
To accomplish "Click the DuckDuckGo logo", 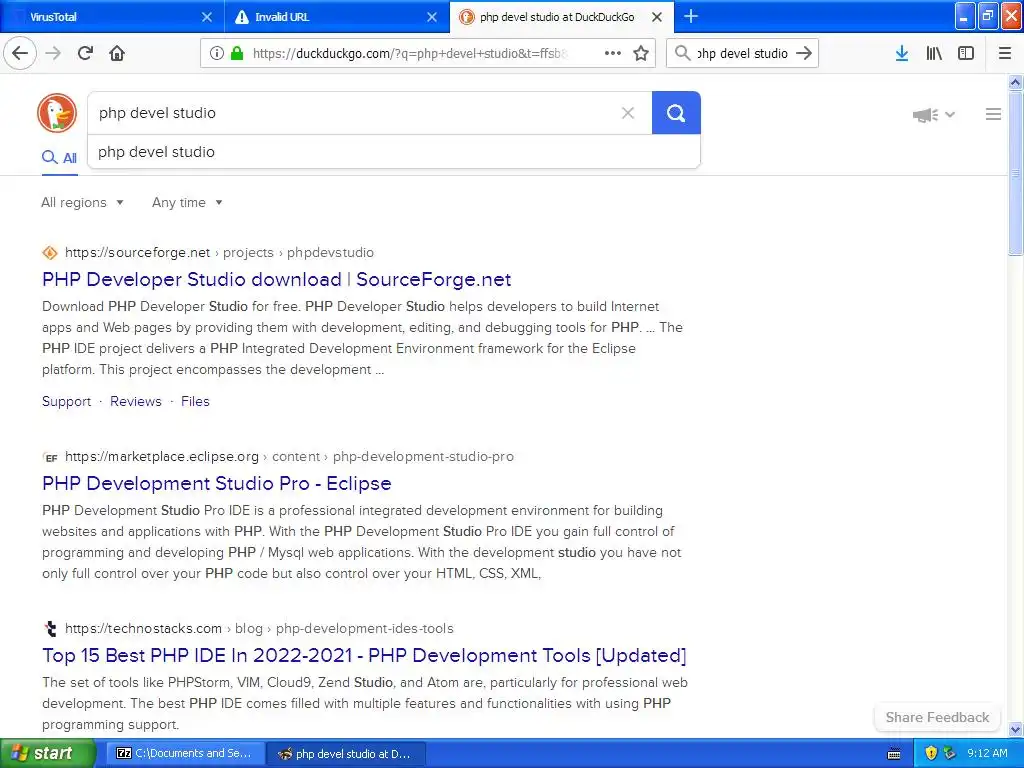I will tap(57, 113).
